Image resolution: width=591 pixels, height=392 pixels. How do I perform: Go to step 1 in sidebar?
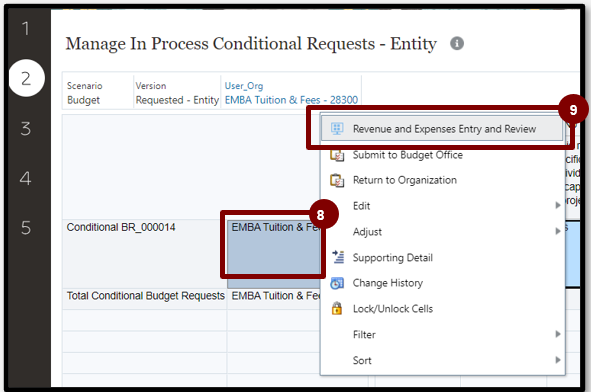pos(26,29)
